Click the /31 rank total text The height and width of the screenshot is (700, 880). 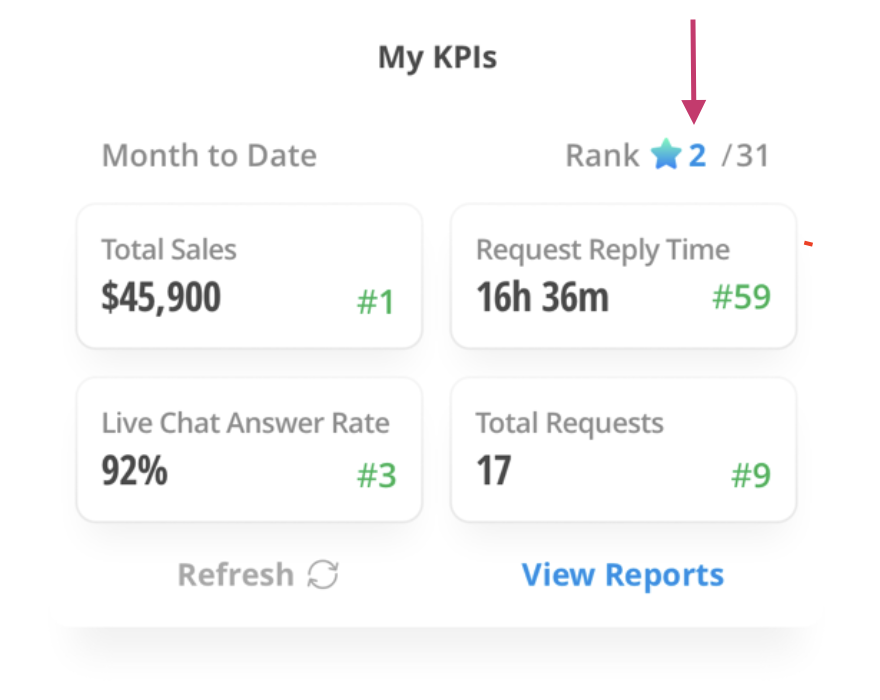[746, 156]
